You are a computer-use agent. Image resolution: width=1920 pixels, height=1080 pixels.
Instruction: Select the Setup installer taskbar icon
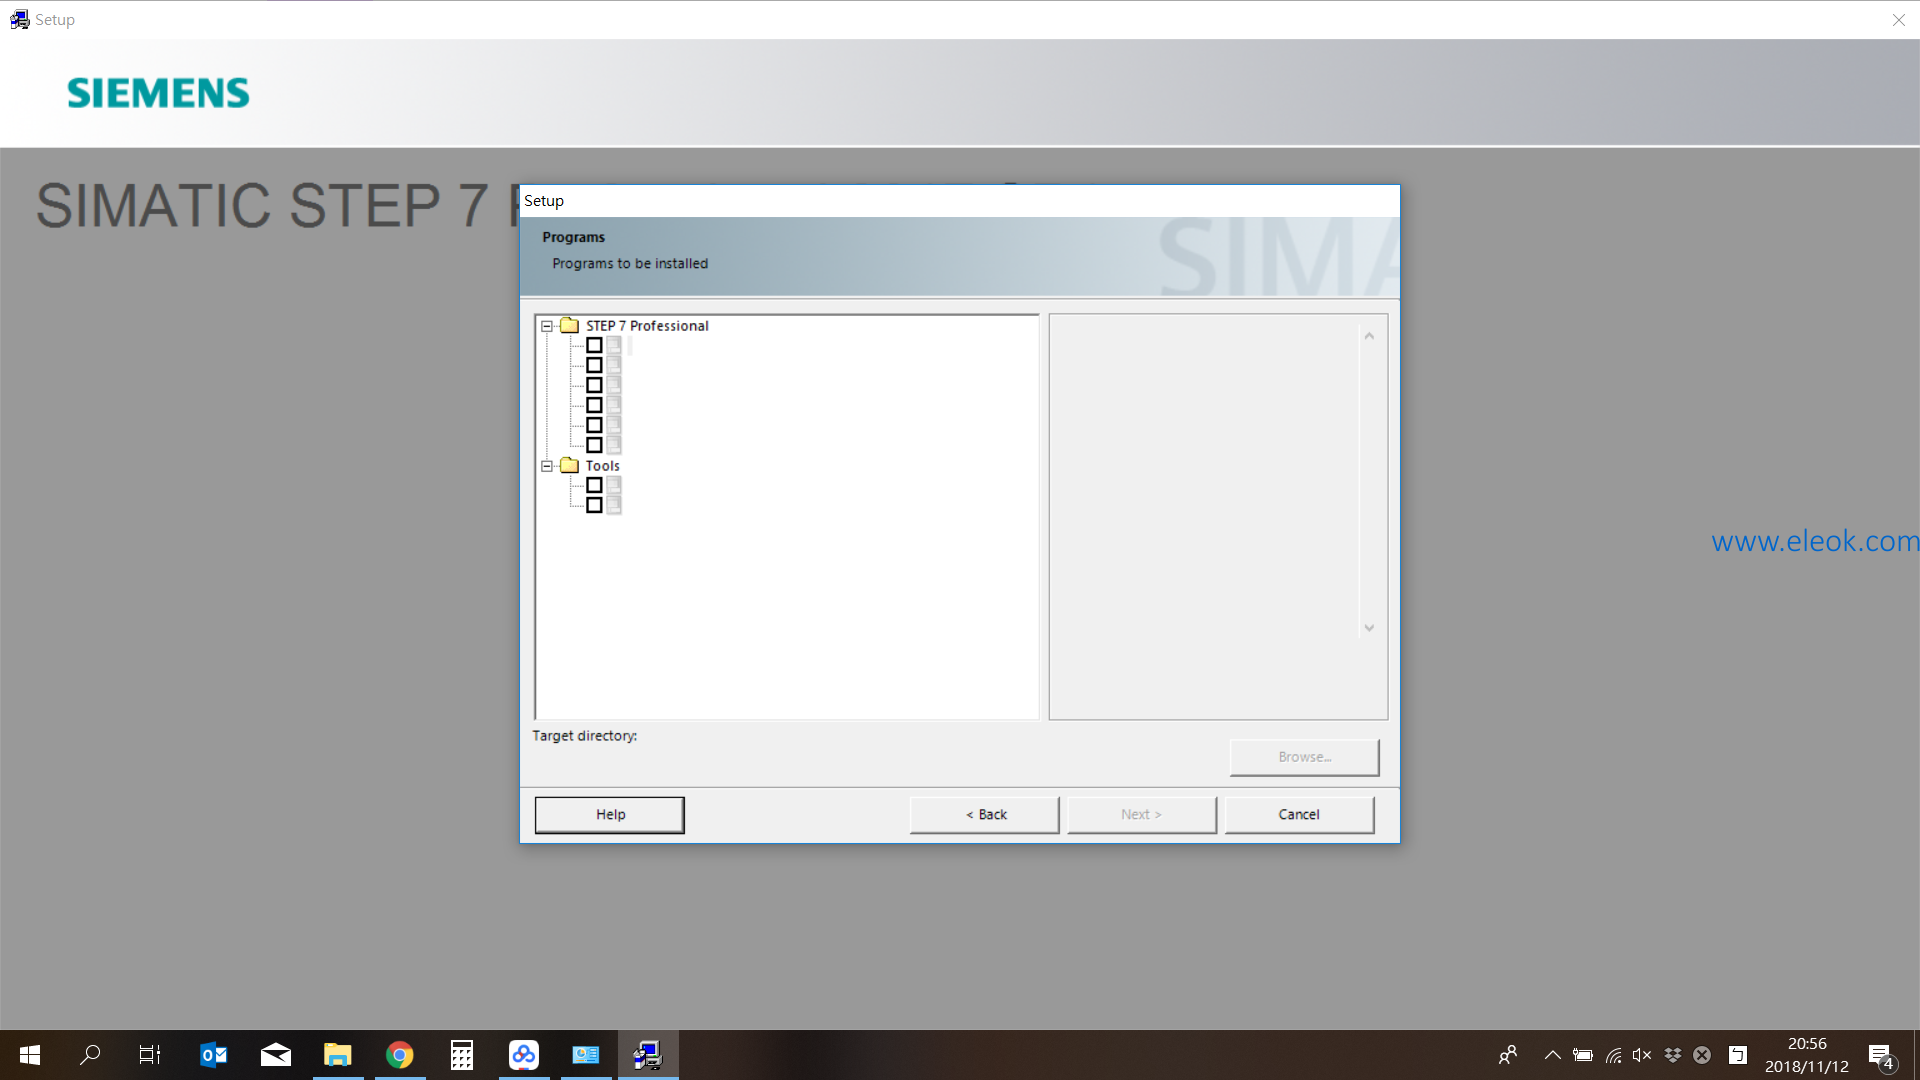(x=648, y=1055)
